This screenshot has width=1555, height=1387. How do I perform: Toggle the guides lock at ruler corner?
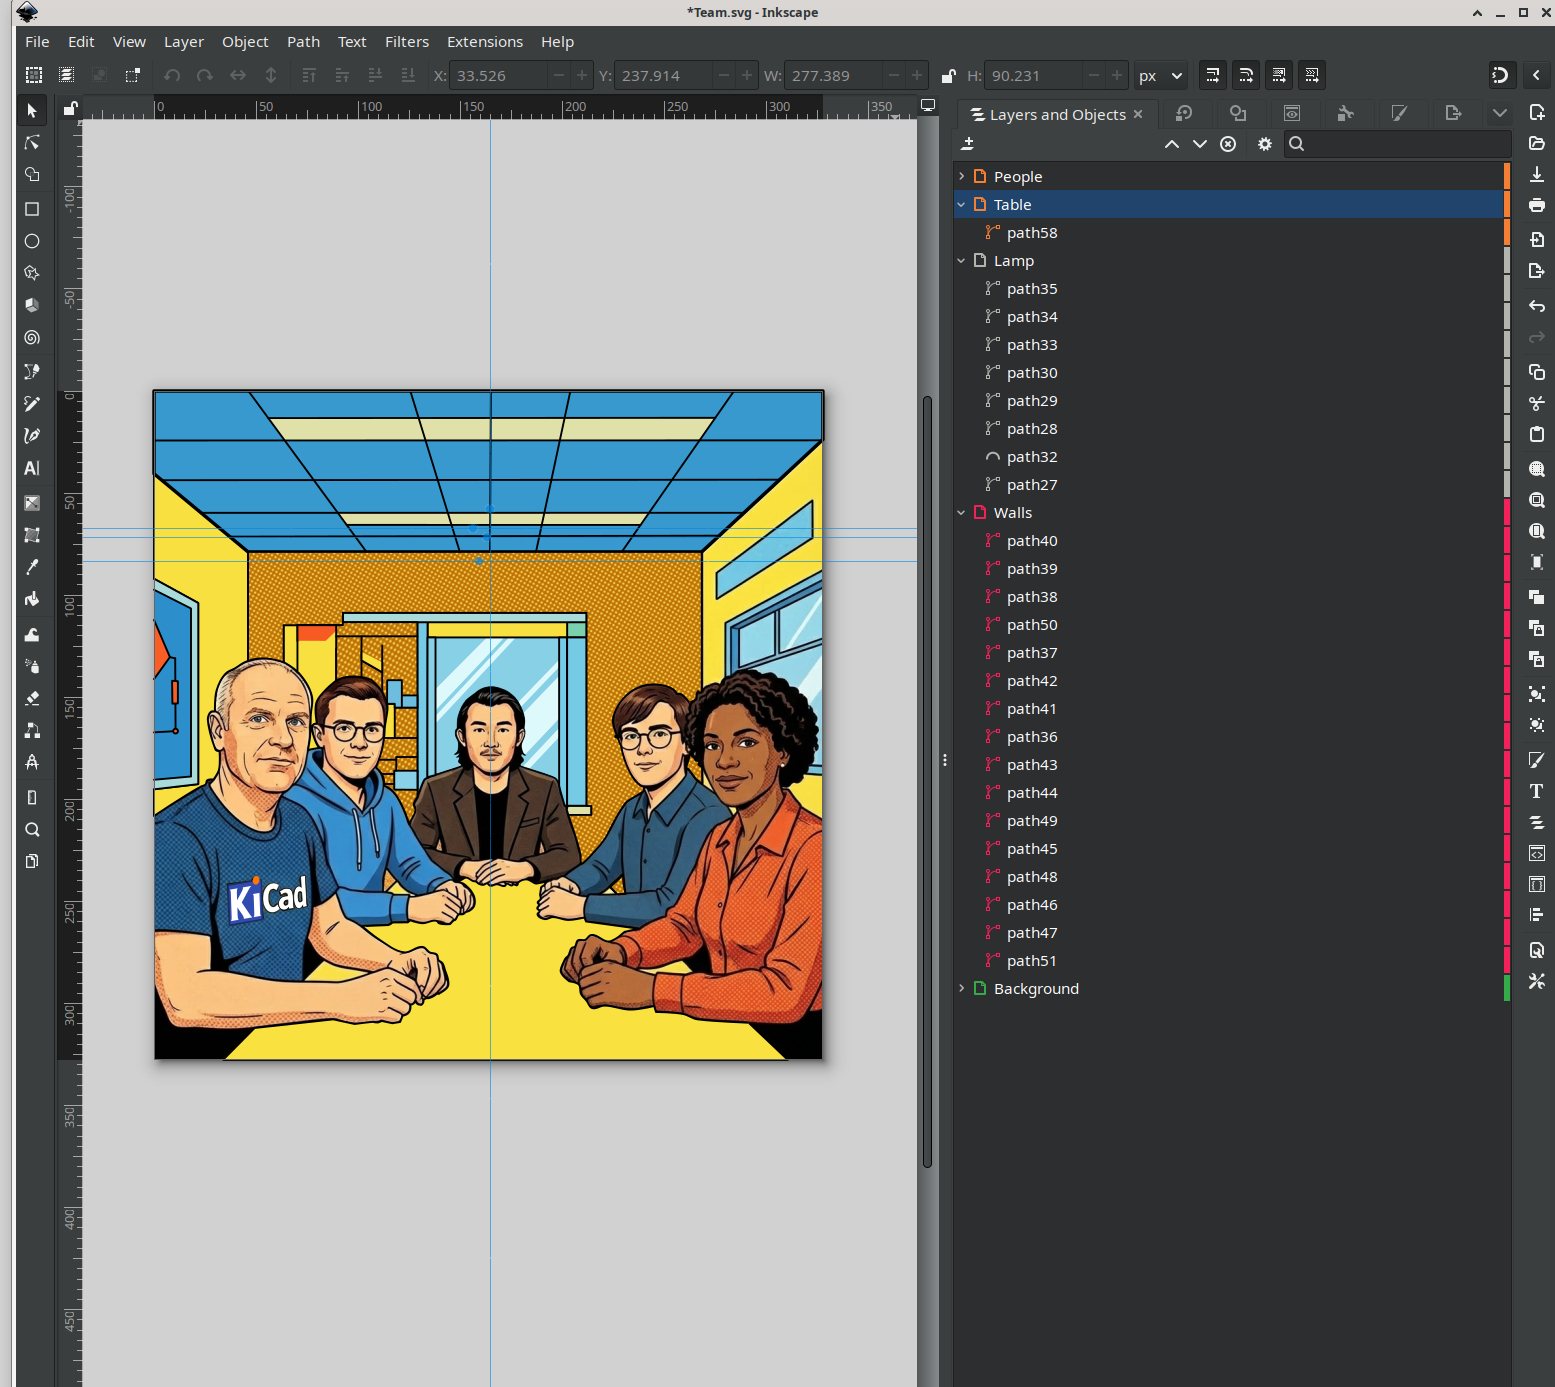pos(70,108)
